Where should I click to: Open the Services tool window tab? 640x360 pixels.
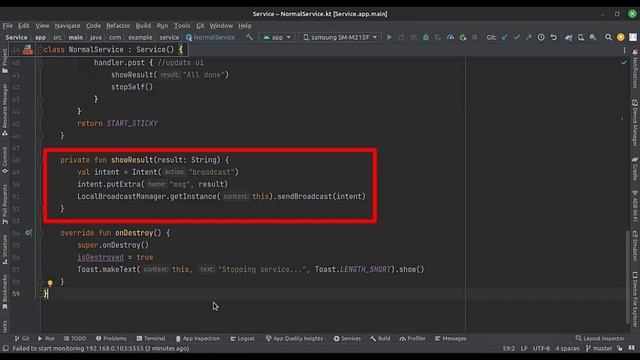tap(347, 338)
